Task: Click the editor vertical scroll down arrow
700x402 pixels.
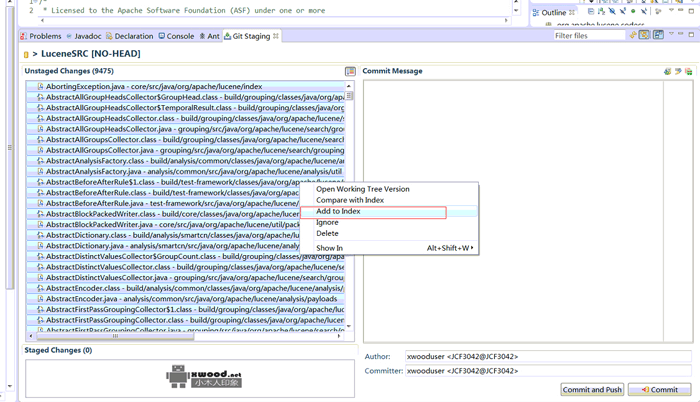Action: 516,11
